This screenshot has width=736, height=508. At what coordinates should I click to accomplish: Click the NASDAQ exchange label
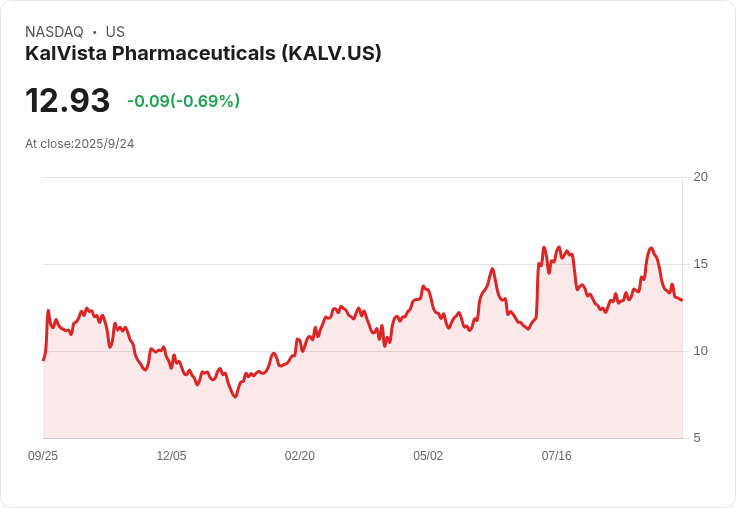click(x=54, y=32)
